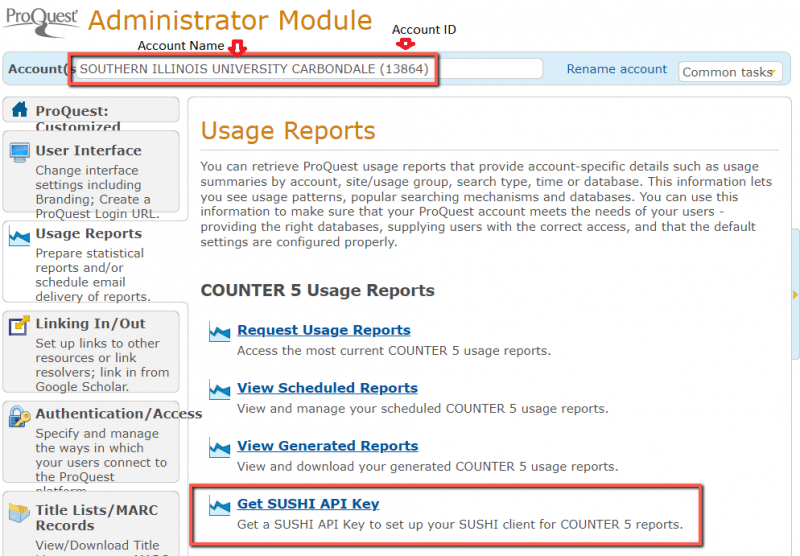Open the User Interface section
The width and height of the screenshot is (800, 556).
pyautogui.click(x=91, y=171)
